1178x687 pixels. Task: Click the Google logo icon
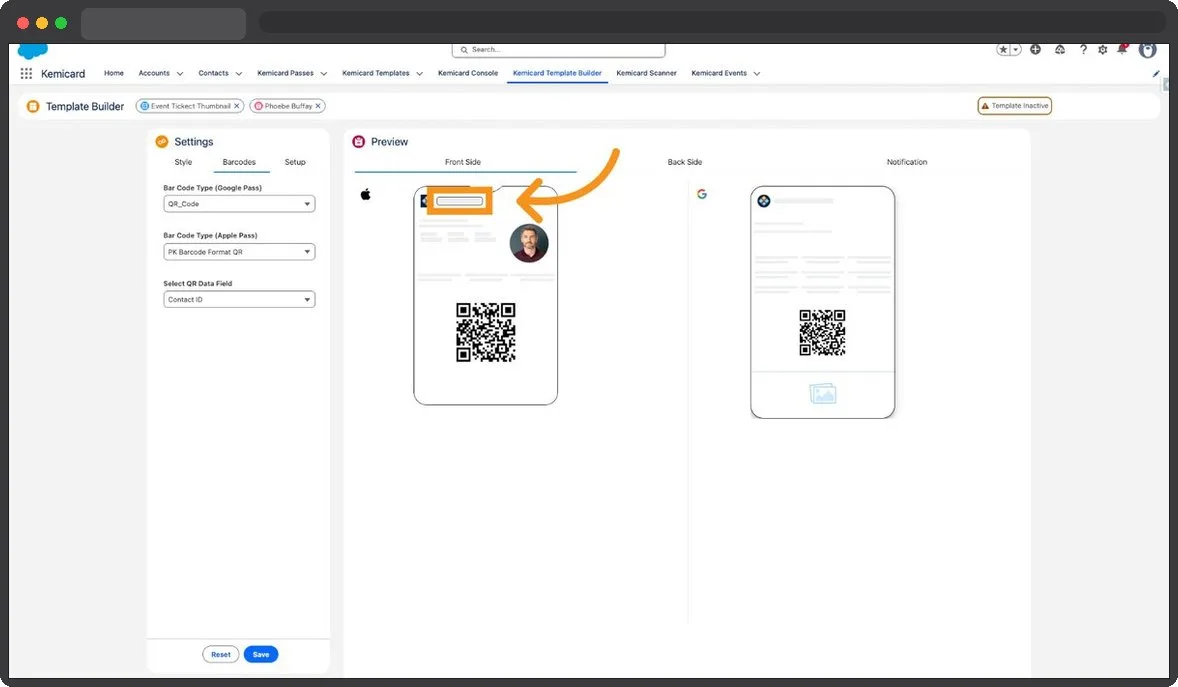(702, 194)
